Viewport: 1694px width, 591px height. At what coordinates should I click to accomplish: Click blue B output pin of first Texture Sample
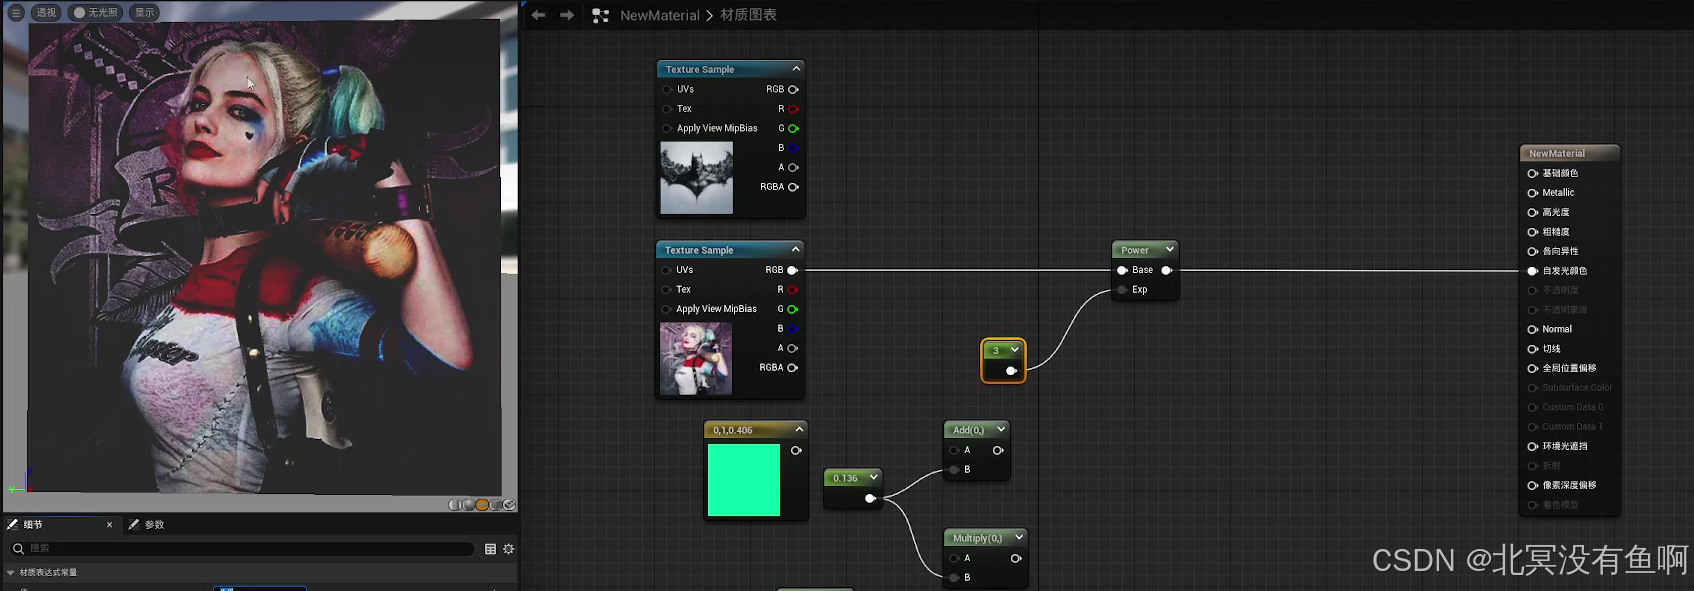793,148
